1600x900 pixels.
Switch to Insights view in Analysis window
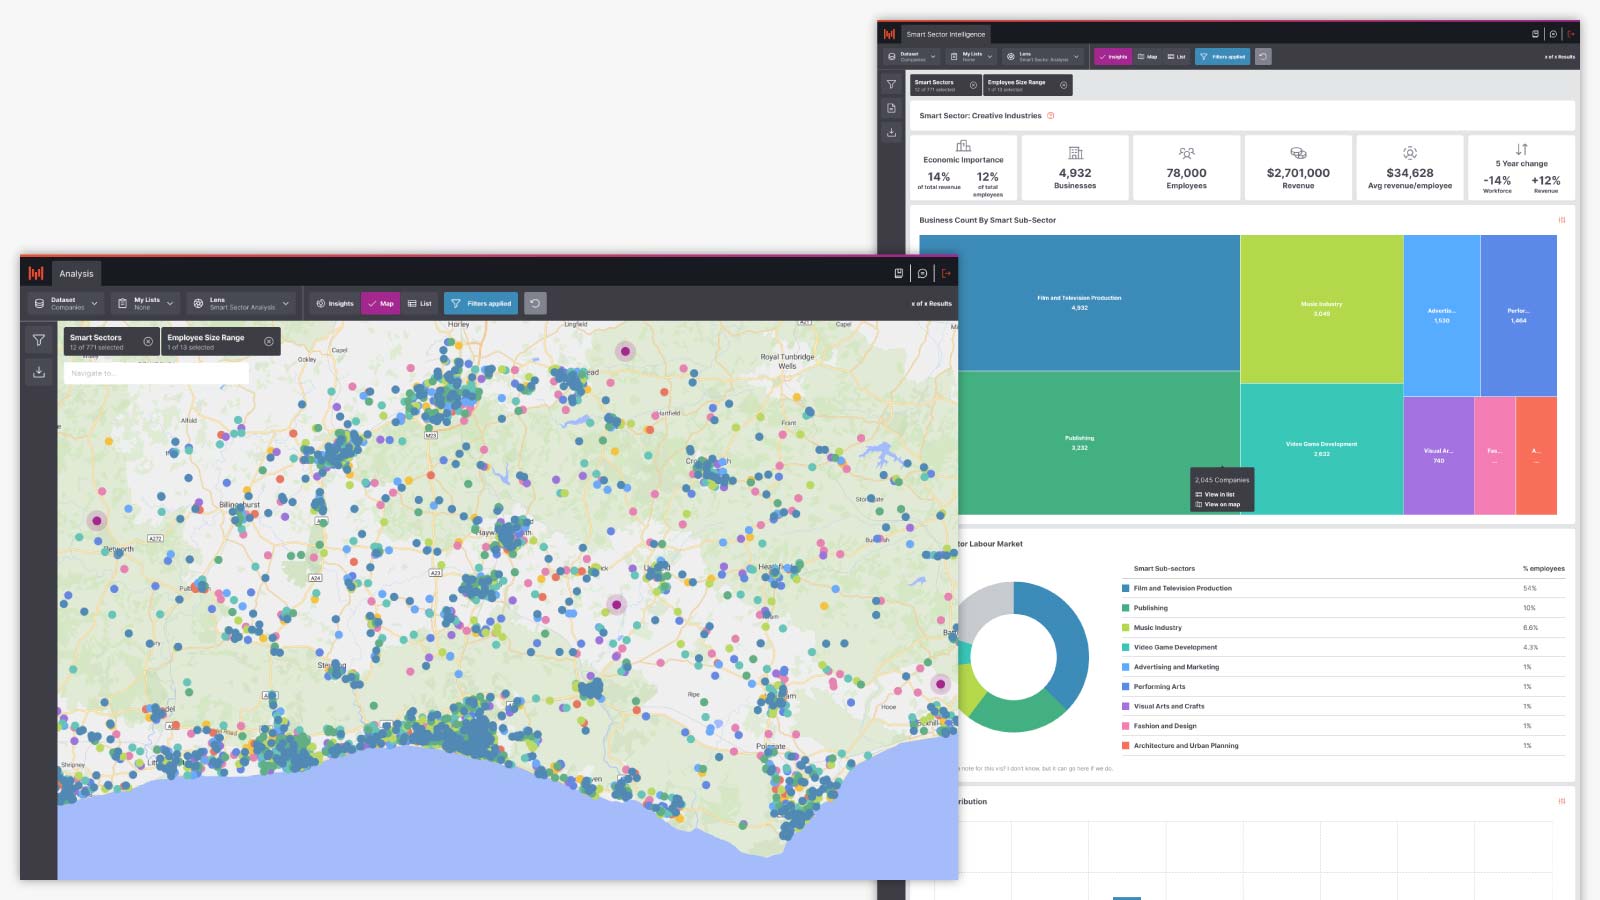click(335, 303)
